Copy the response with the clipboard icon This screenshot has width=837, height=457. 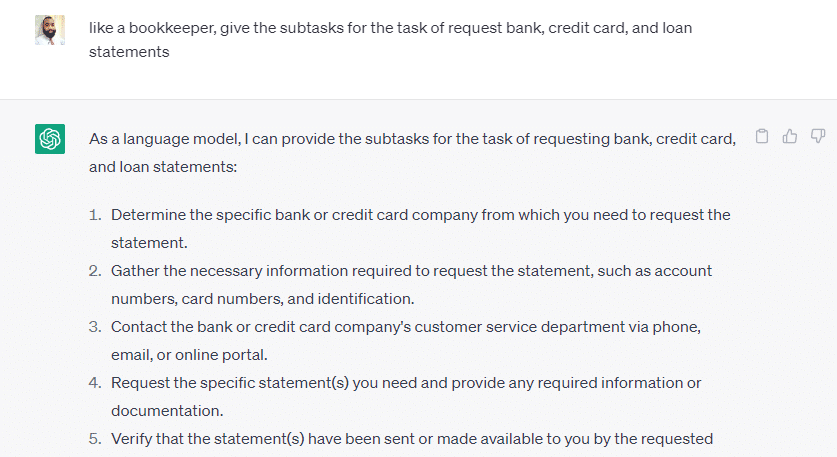(x=762, y=137)
